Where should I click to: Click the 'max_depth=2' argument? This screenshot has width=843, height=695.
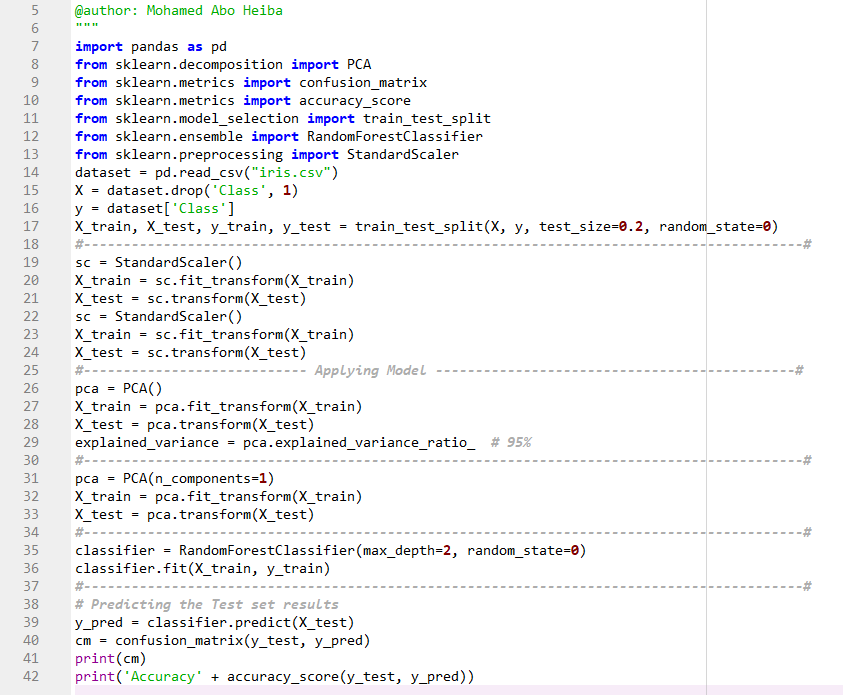coord(407,550)
